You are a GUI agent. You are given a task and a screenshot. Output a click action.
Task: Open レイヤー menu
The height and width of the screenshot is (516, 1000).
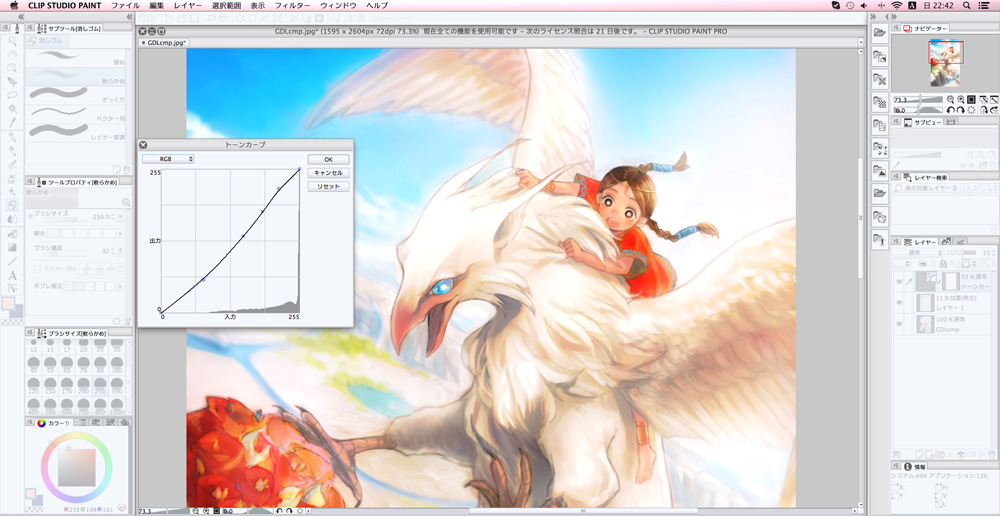click(x=188, y=5)
